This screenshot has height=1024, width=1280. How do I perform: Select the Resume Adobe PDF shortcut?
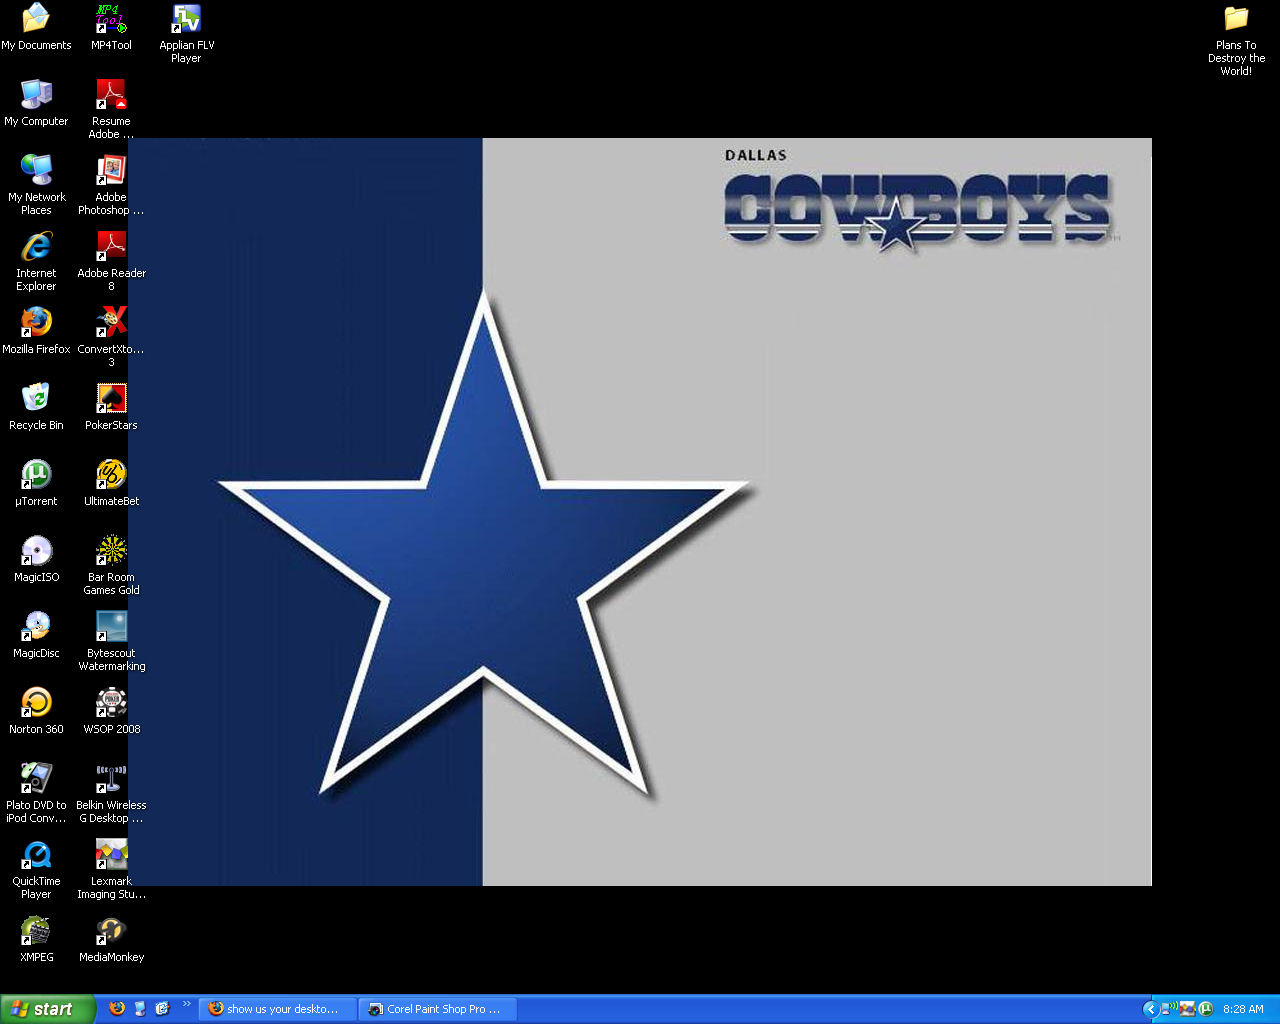(x=111, y=109)
